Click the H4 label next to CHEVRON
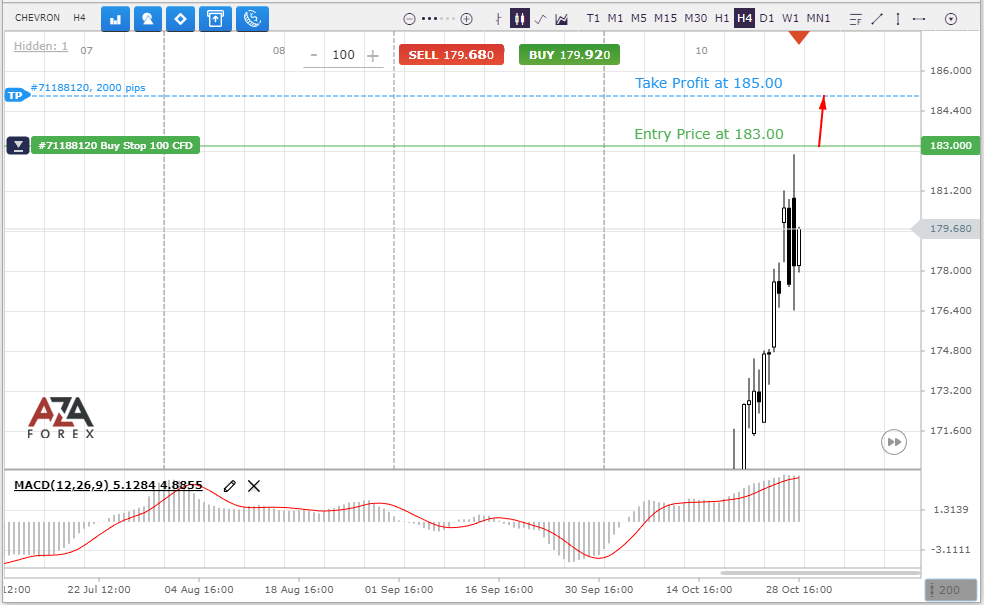 click(x=79, y=18)
